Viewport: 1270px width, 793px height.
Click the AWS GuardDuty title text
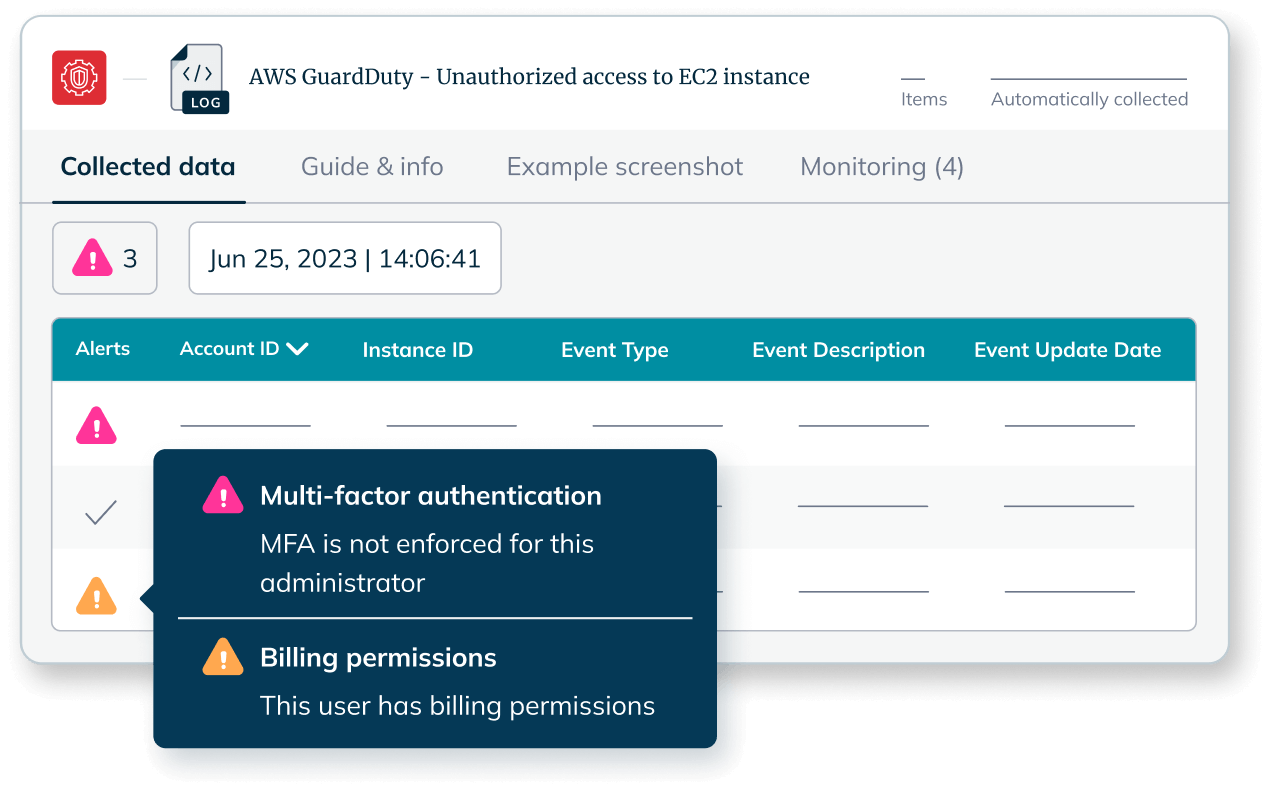[529, 77]
